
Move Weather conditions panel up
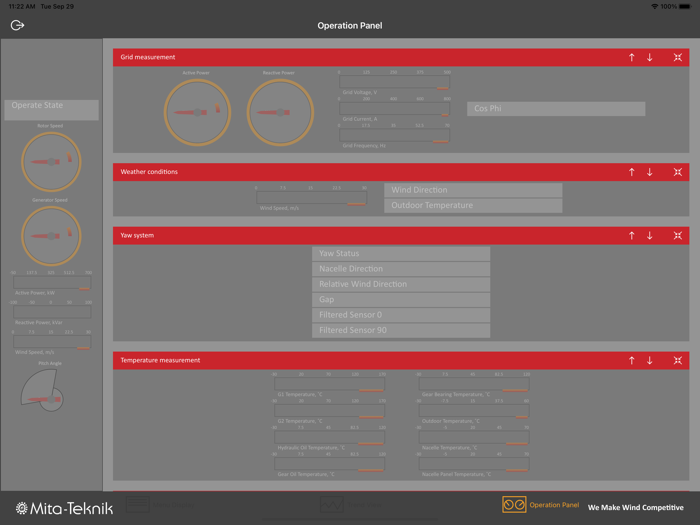pos(631,172)
